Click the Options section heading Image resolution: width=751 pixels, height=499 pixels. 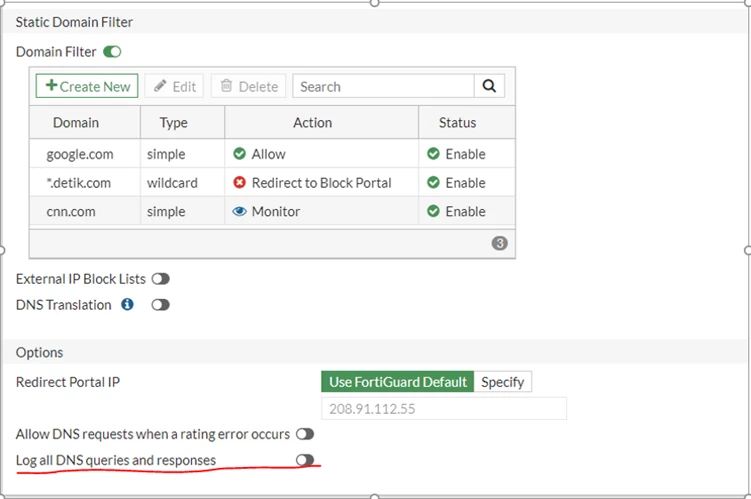(39, 352)
